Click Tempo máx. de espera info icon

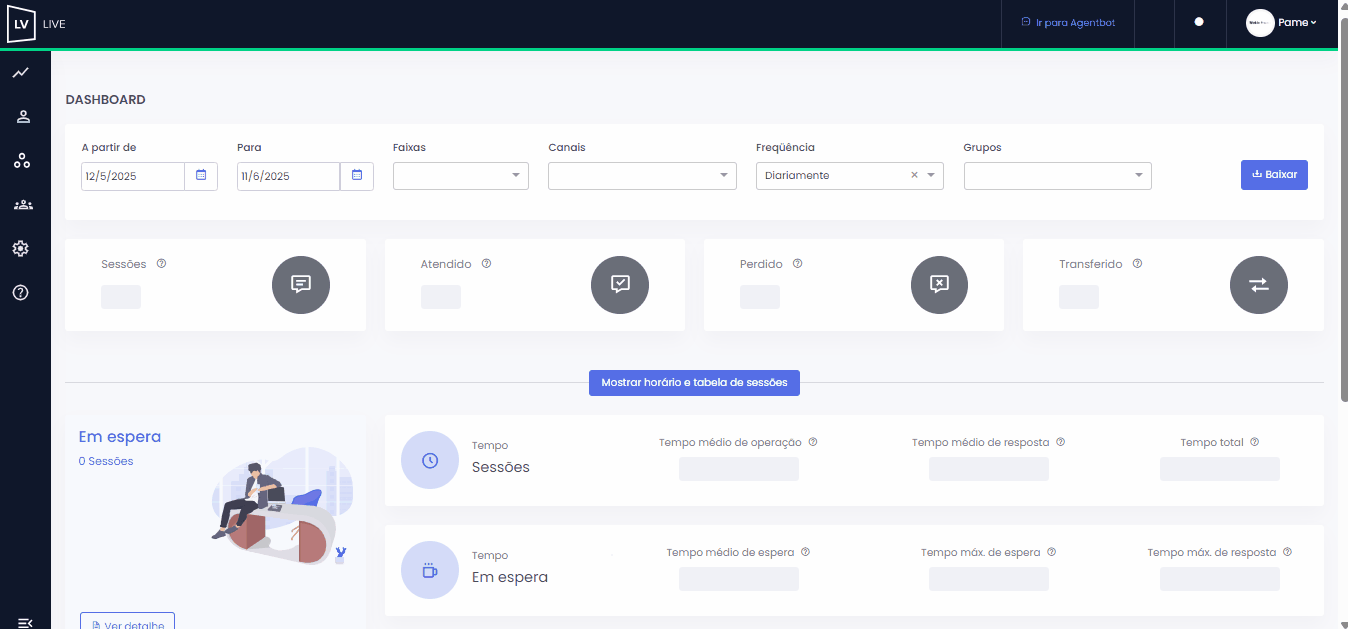1051,552
